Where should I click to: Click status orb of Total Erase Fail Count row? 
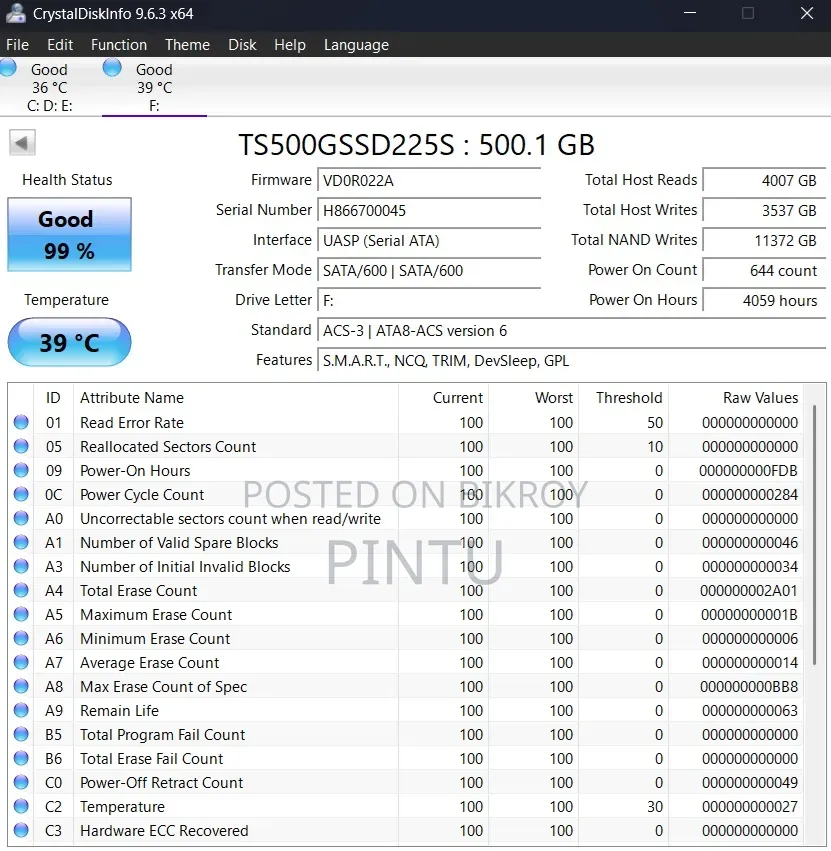21,758
